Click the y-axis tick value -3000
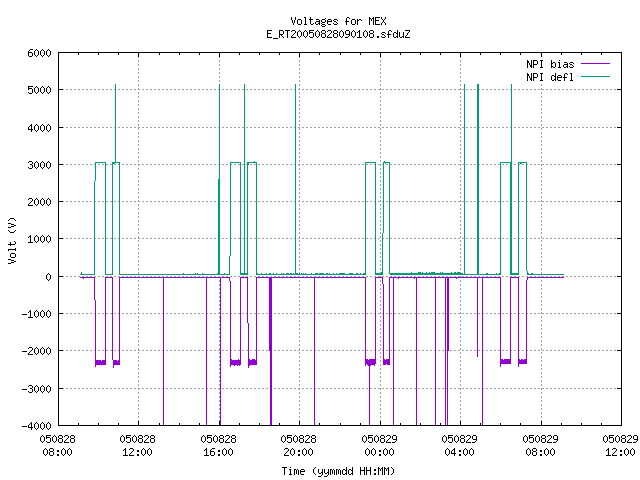 click(36, 389)
